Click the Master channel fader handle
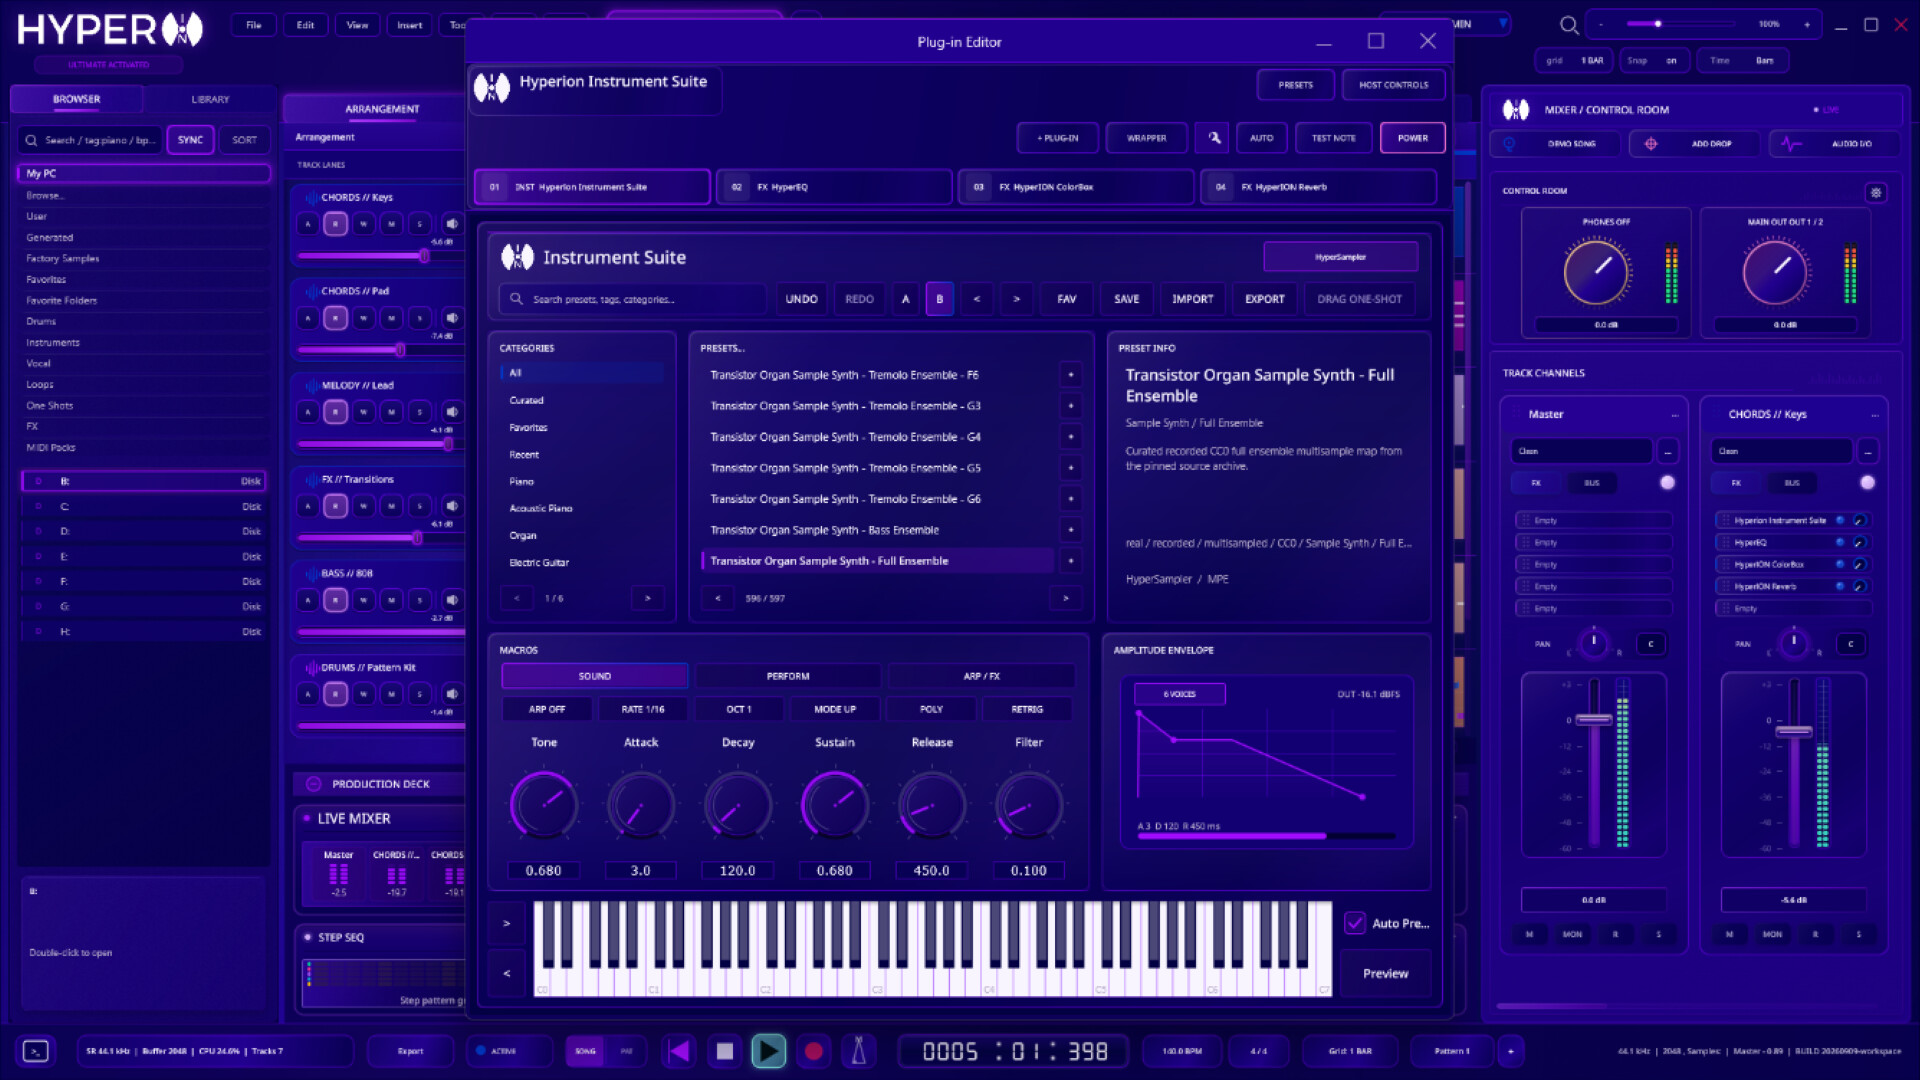1920x1080 pixels. pos(1593,719)
